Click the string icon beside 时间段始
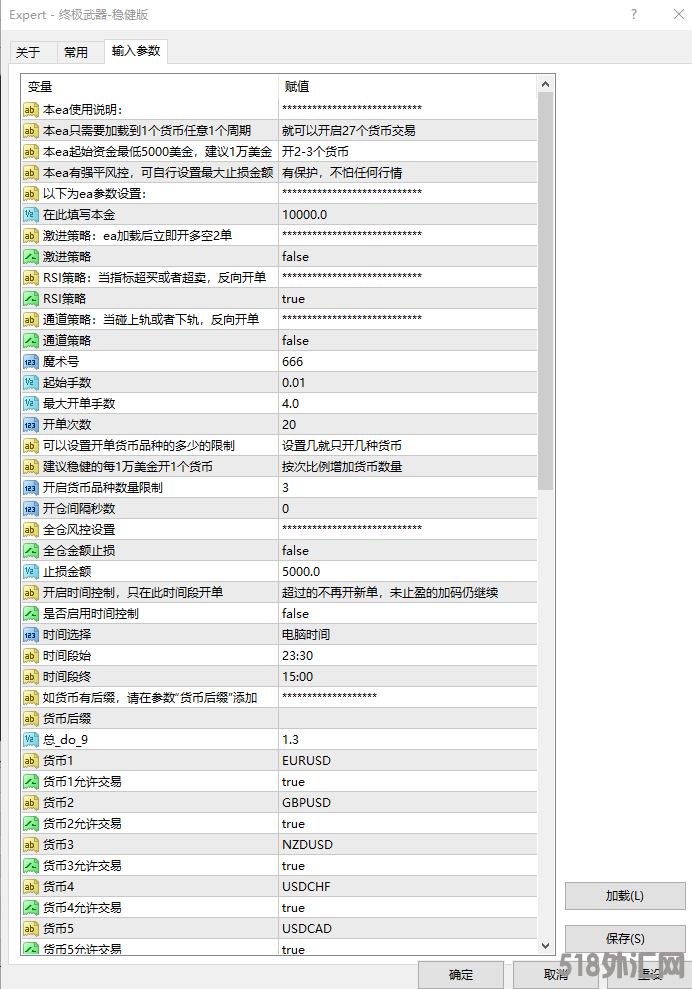This screenshot has width=692, height=989. 30,656
